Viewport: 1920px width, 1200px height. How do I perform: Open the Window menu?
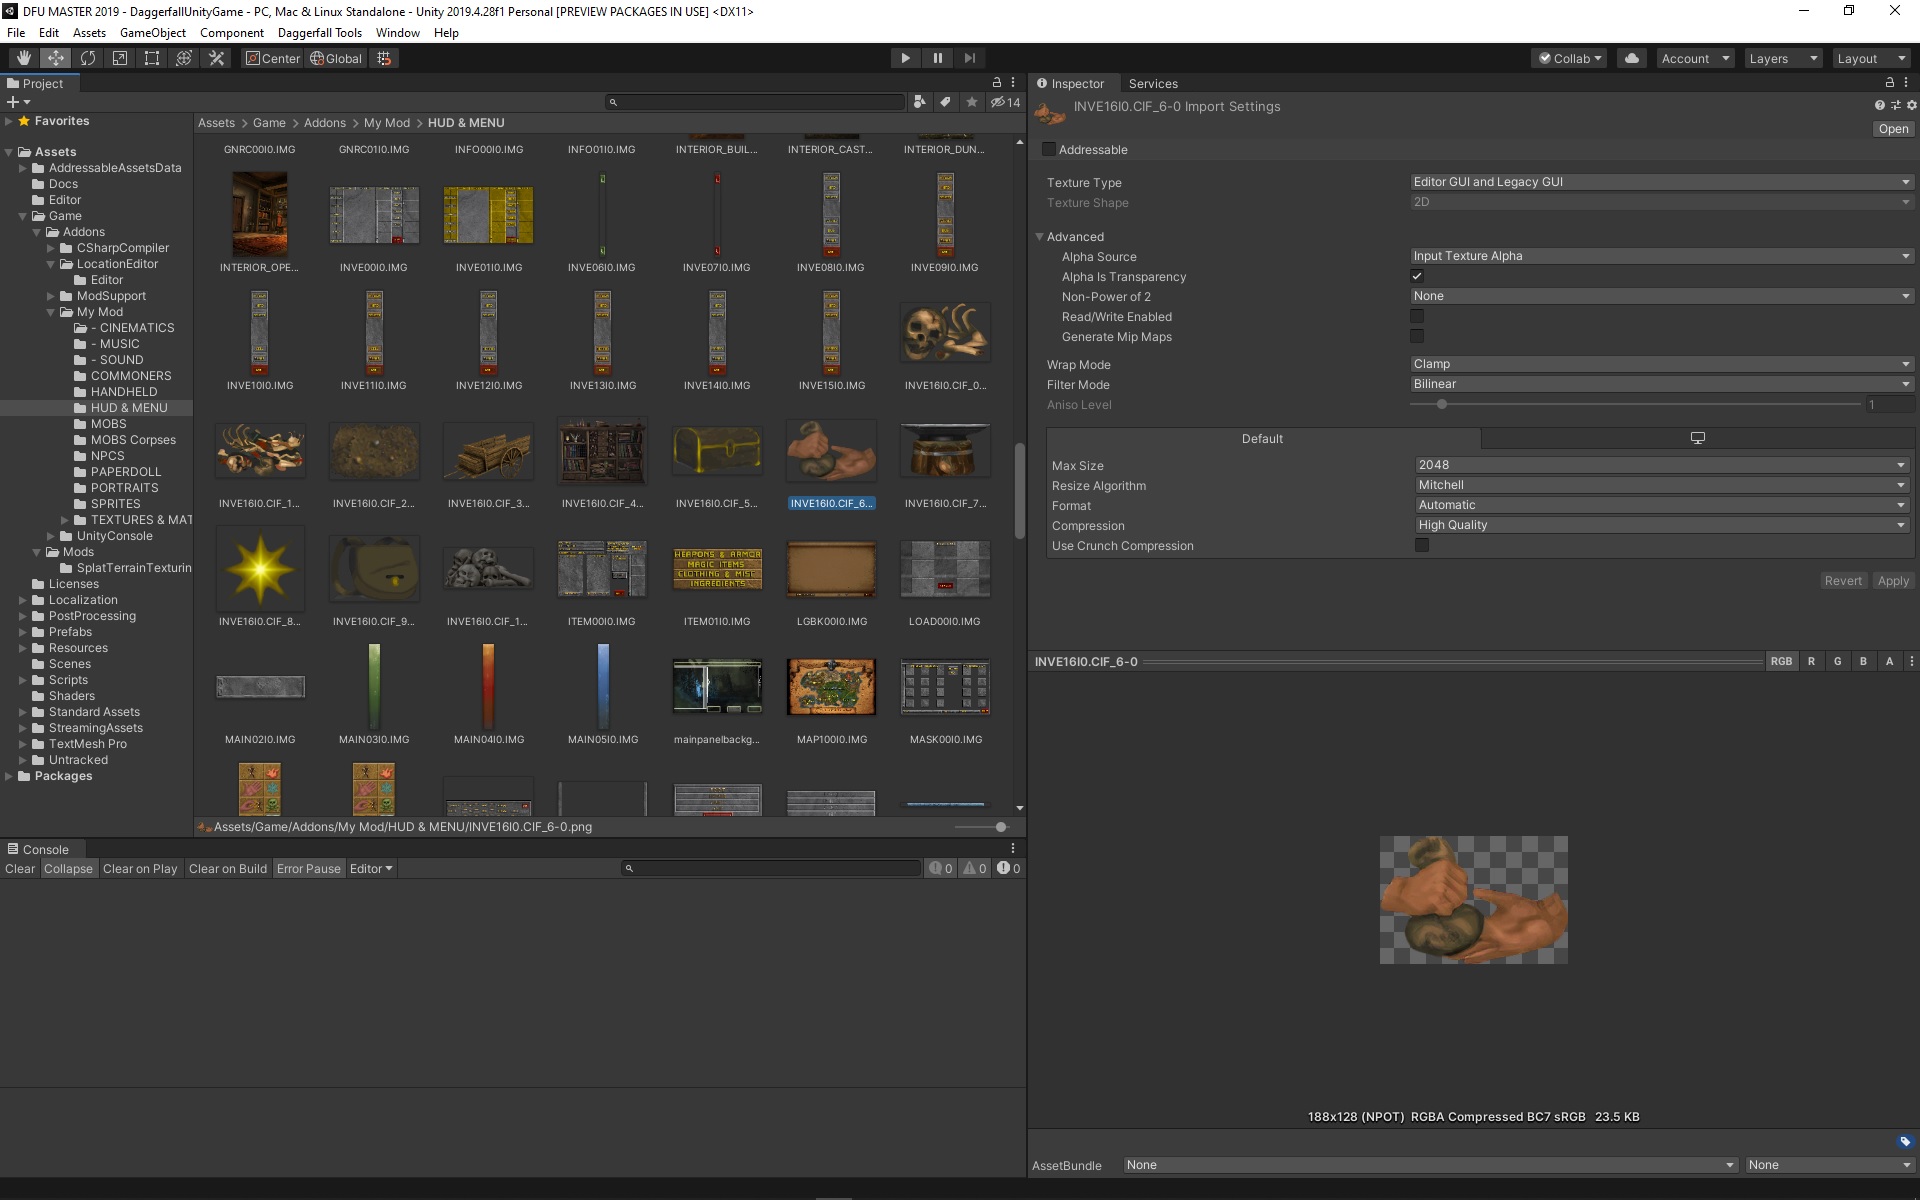397,33
